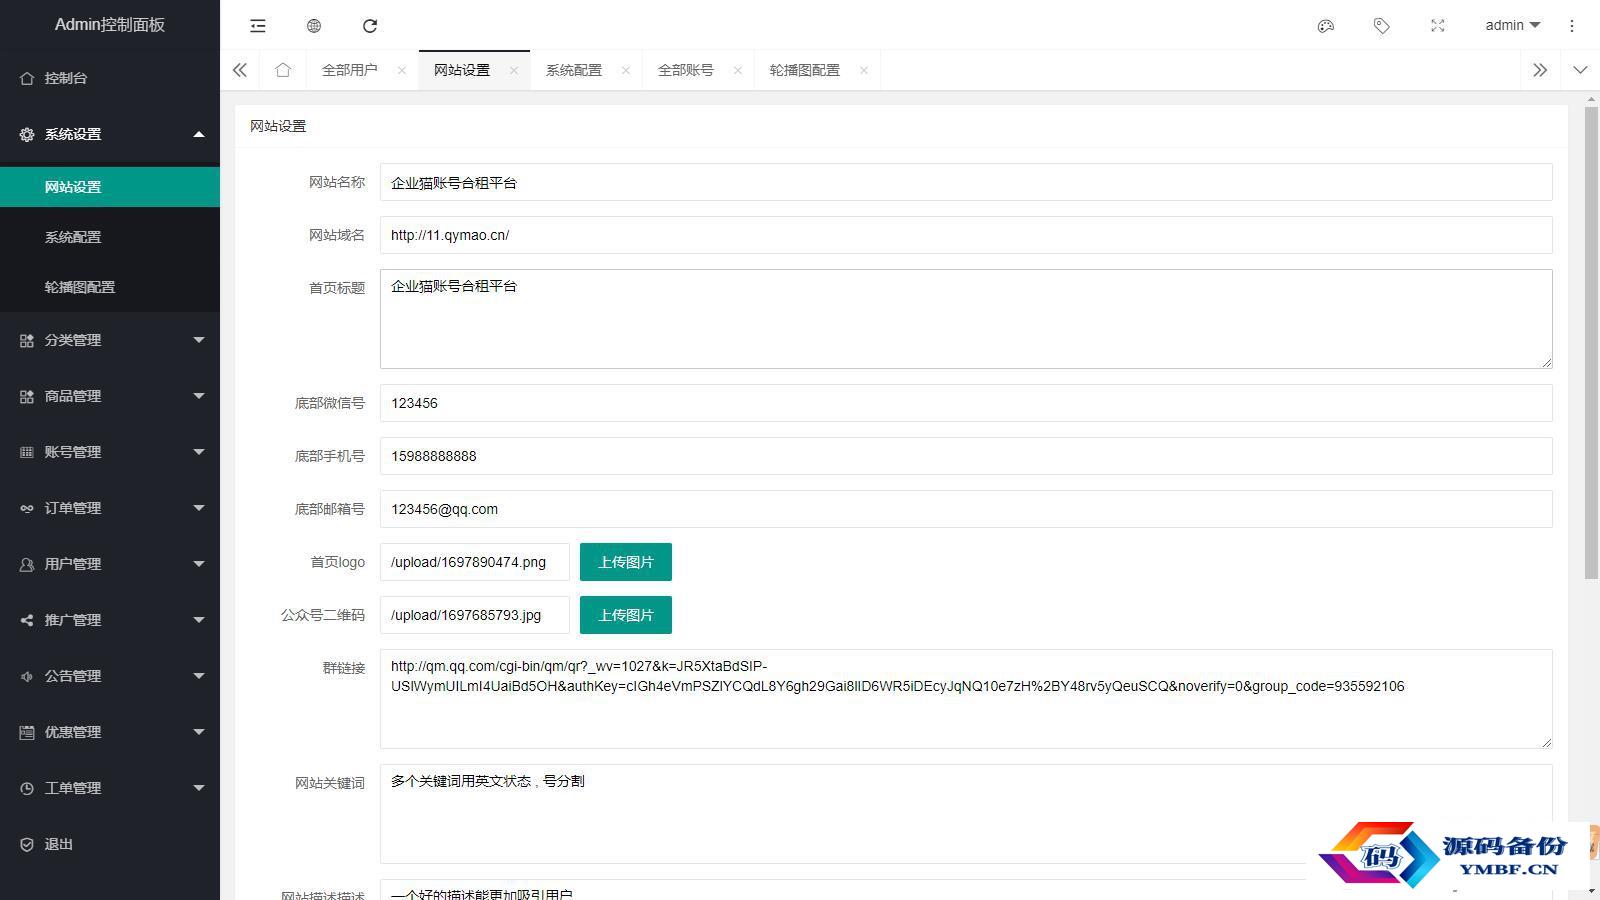Switch to the 全部账号 tab
The width and height of the screenshot is (1600, 900).
point(686,70)
